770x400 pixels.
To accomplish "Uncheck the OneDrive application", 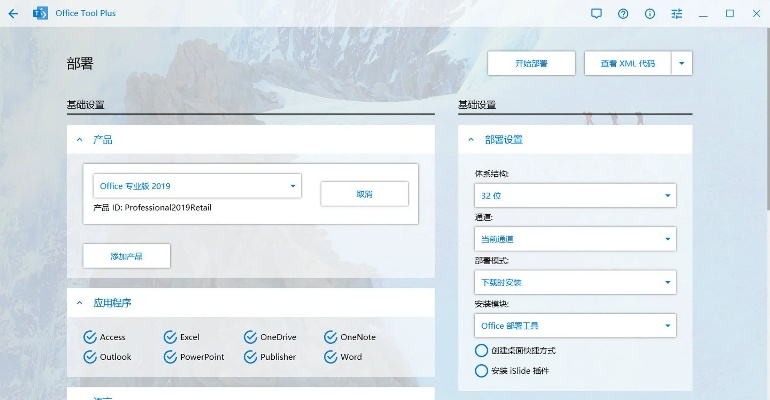I will pos(250,337).
